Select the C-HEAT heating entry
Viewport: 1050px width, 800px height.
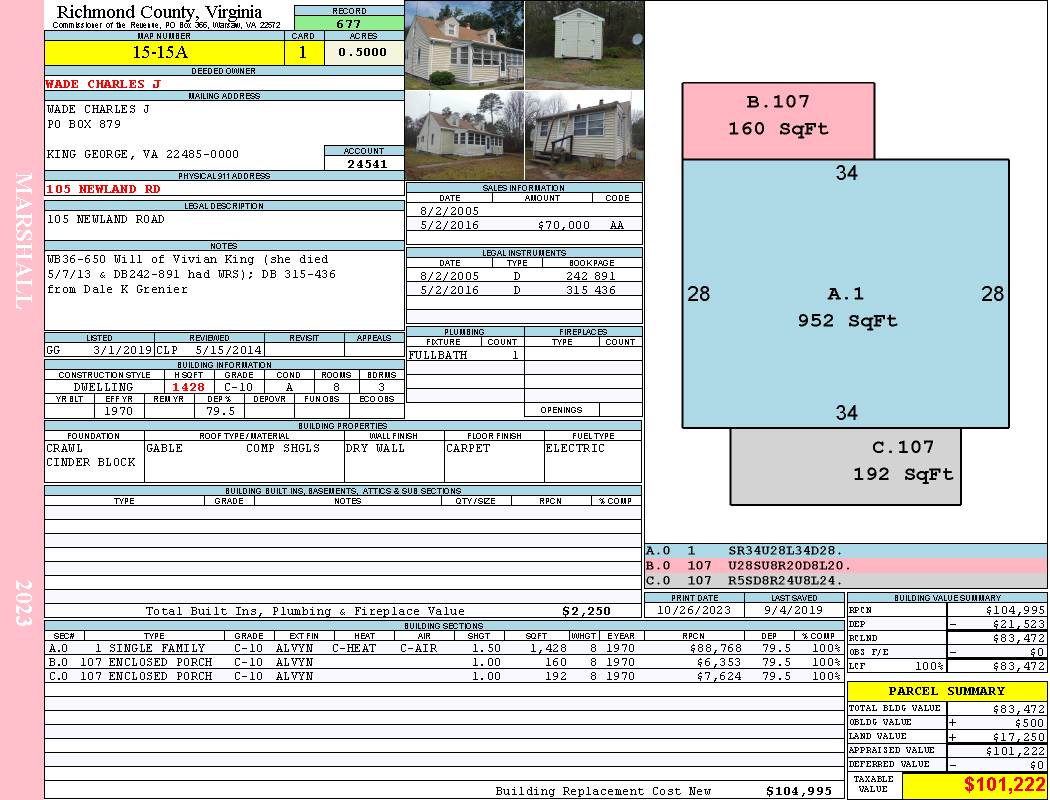click(x=354, y=648)
